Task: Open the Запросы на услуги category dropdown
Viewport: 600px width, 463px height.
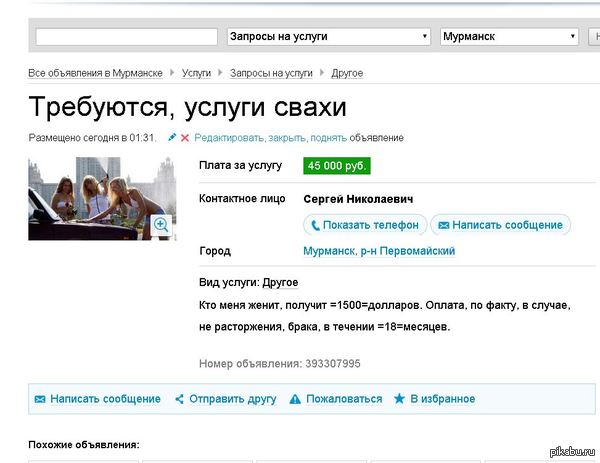Action: (x=329, y=37)
